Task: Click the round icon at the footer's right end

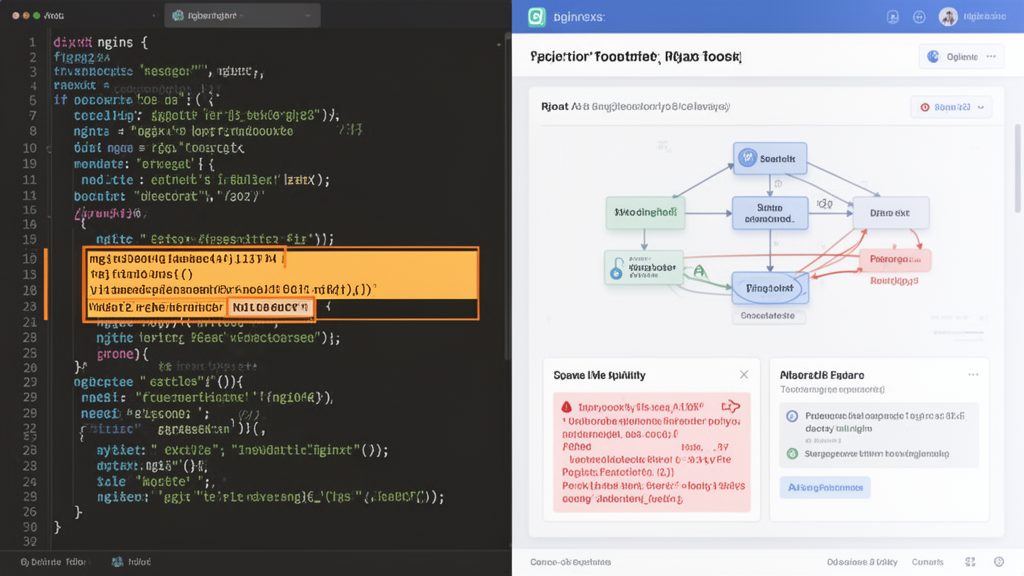Action: [999, 562]
